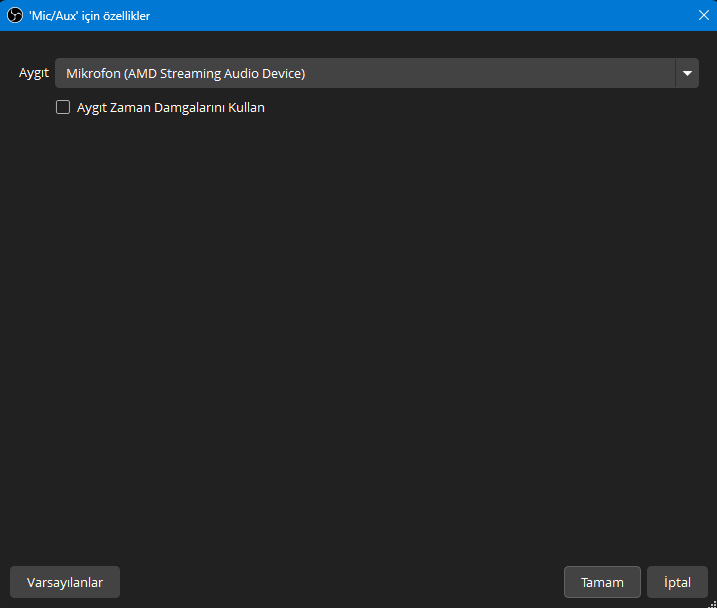
Task: Restore defaults using Varsayılanlar
Action: pos(65,582)
